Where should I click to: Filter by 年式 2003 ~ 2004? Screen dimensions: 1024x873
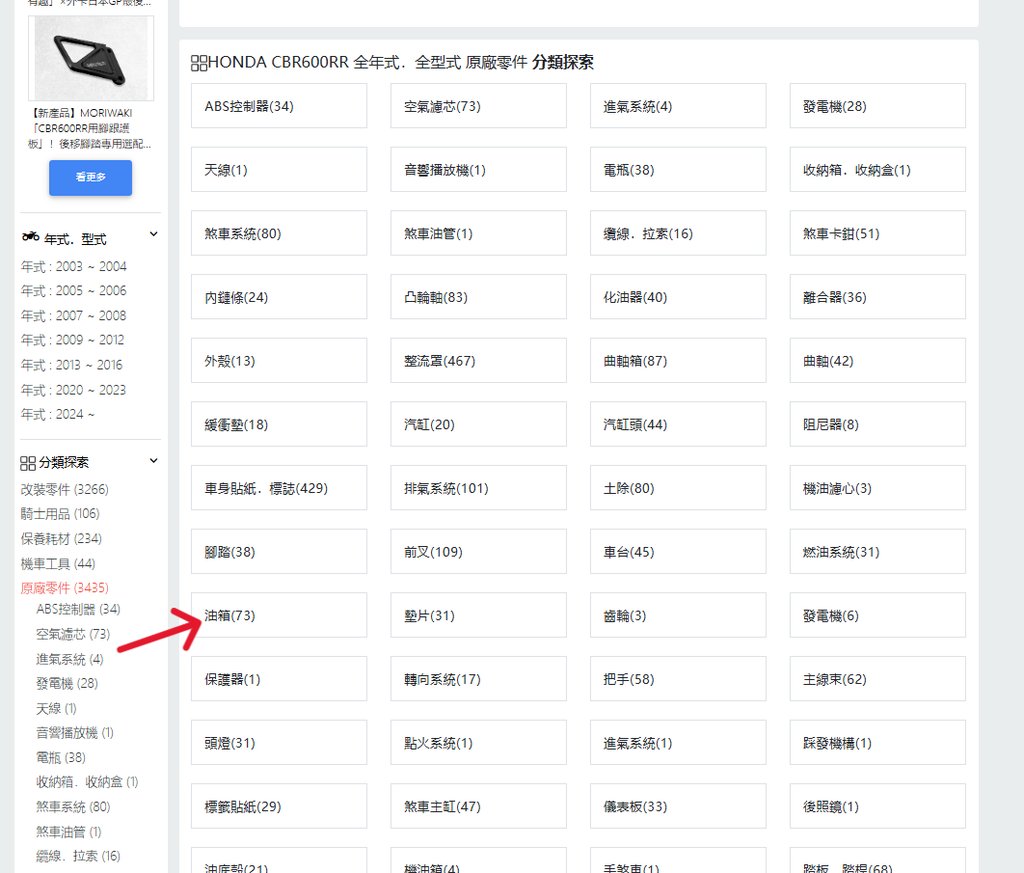click(x=73, y=266)
